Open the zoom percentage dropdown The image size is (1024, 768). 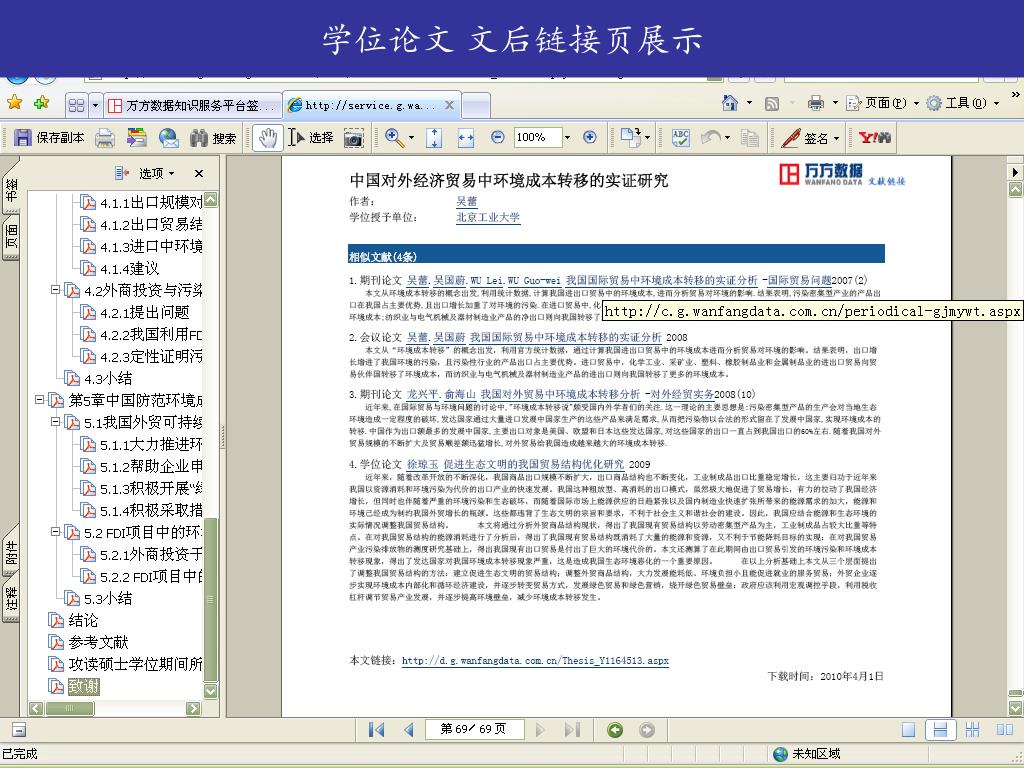coord(567,137)
